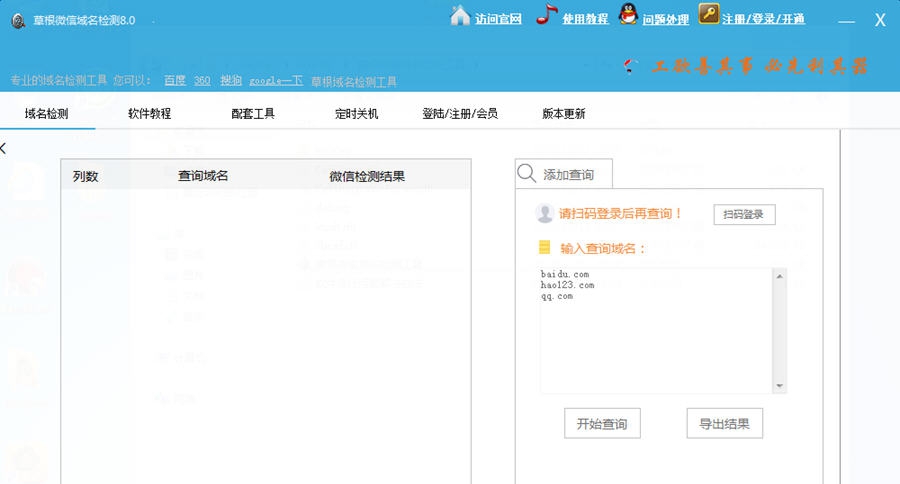Switch to the 配套工具 tab

coord(253,114)
